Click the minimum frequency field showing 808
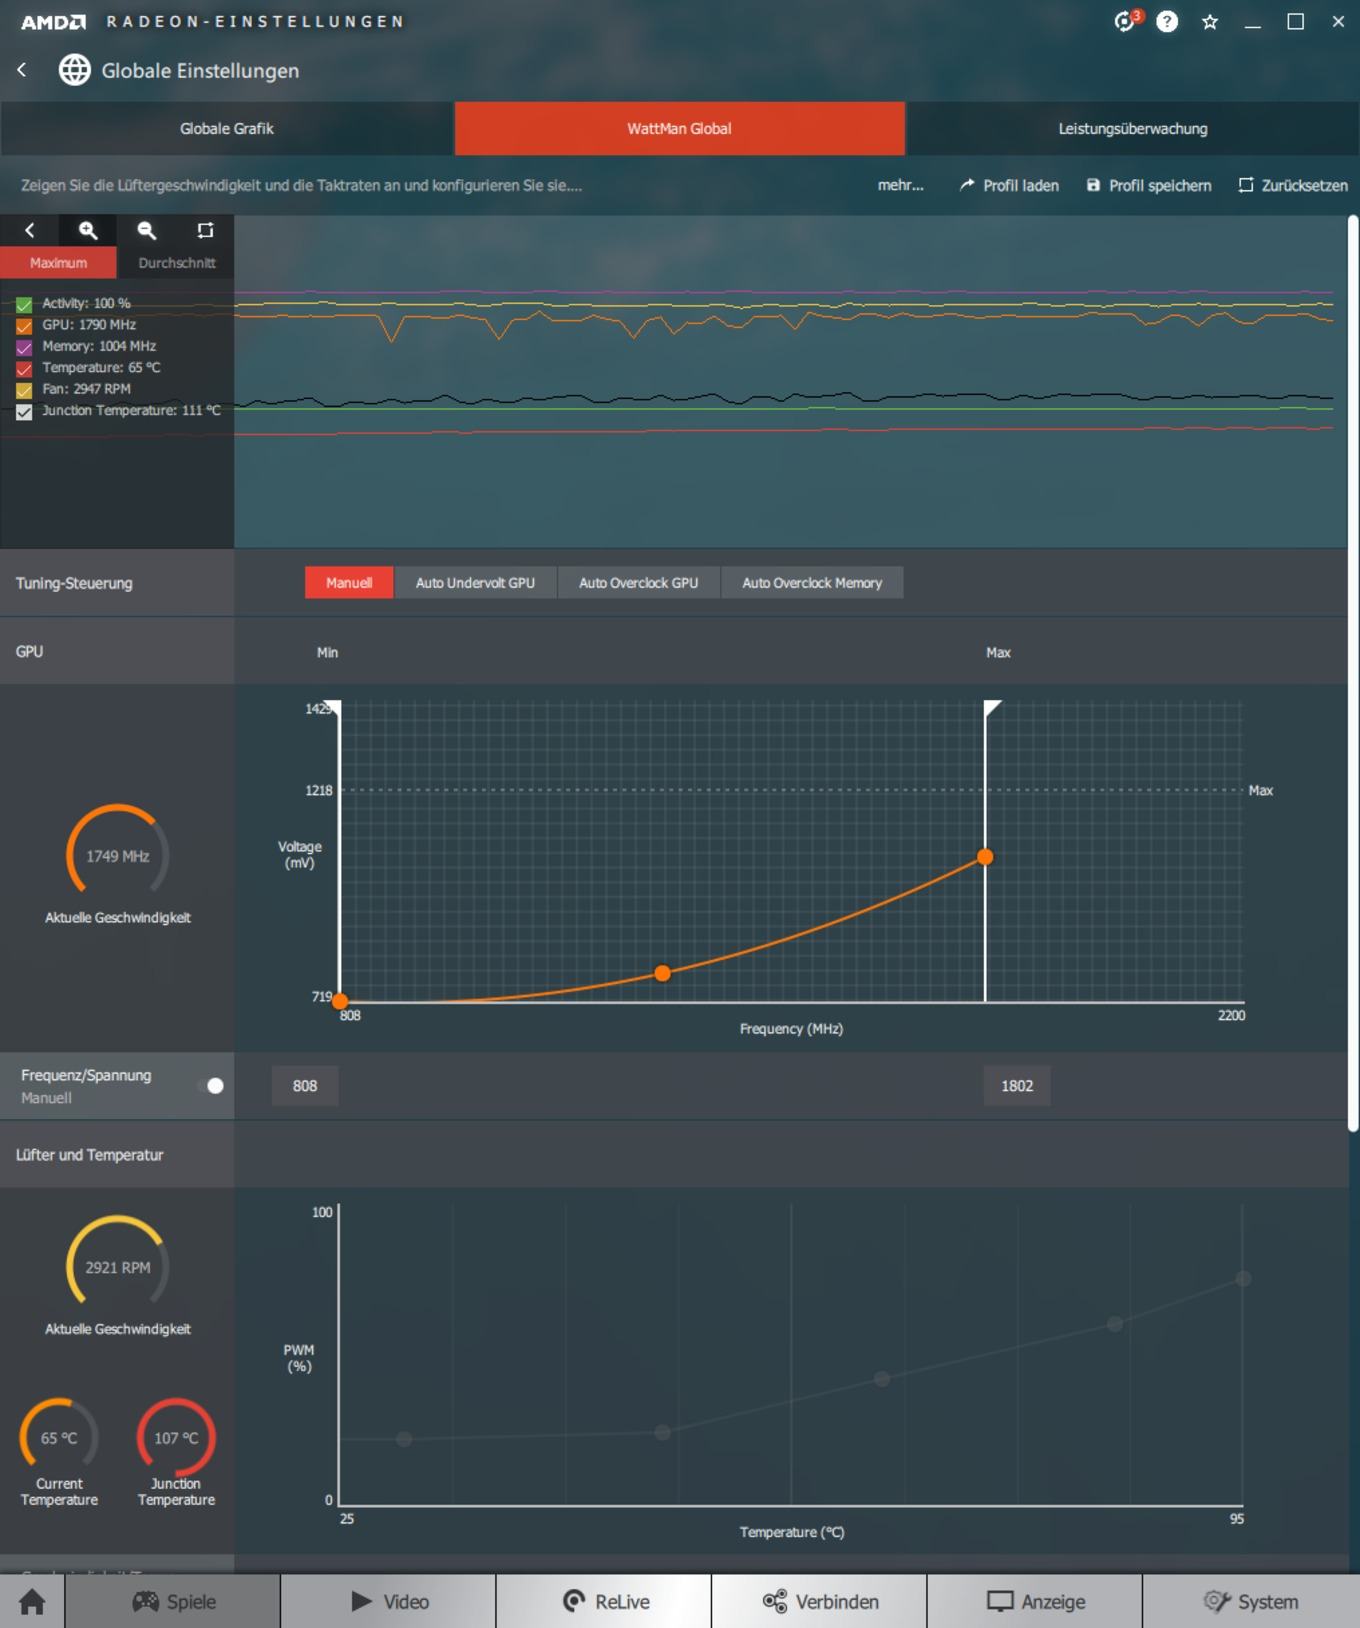The height and width of the screenshot is (1628, 1360). point(305,1086)
